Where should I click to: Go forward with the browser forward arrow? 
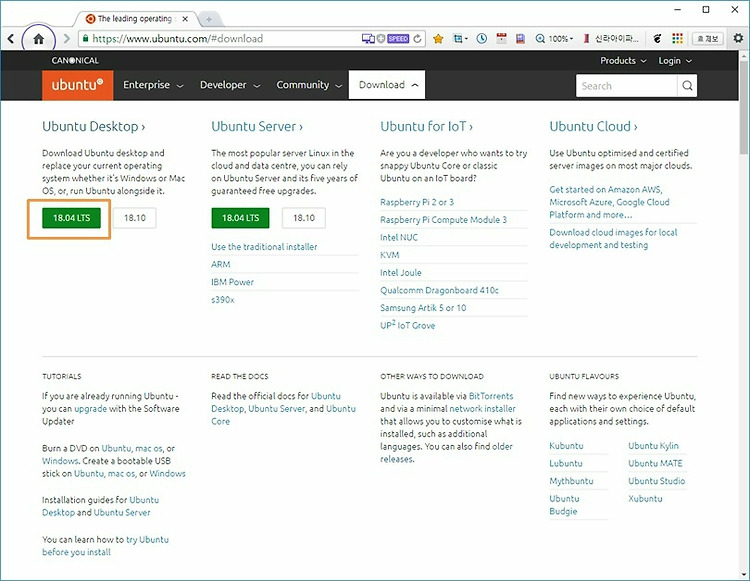coord(66,39)
